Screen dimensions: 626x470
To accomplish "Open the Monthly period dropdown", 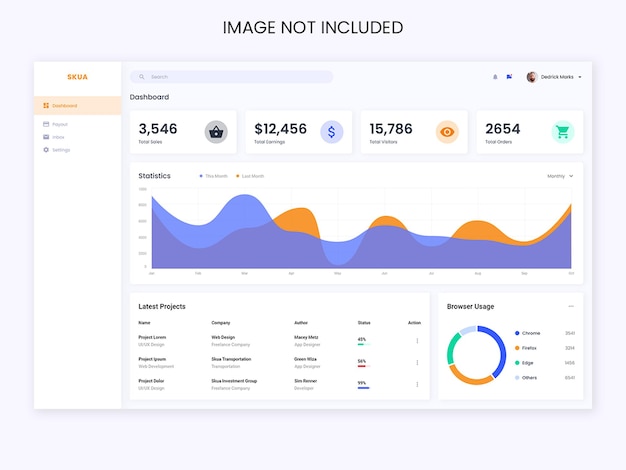I will pyautogui.click(x=560, y=176).
